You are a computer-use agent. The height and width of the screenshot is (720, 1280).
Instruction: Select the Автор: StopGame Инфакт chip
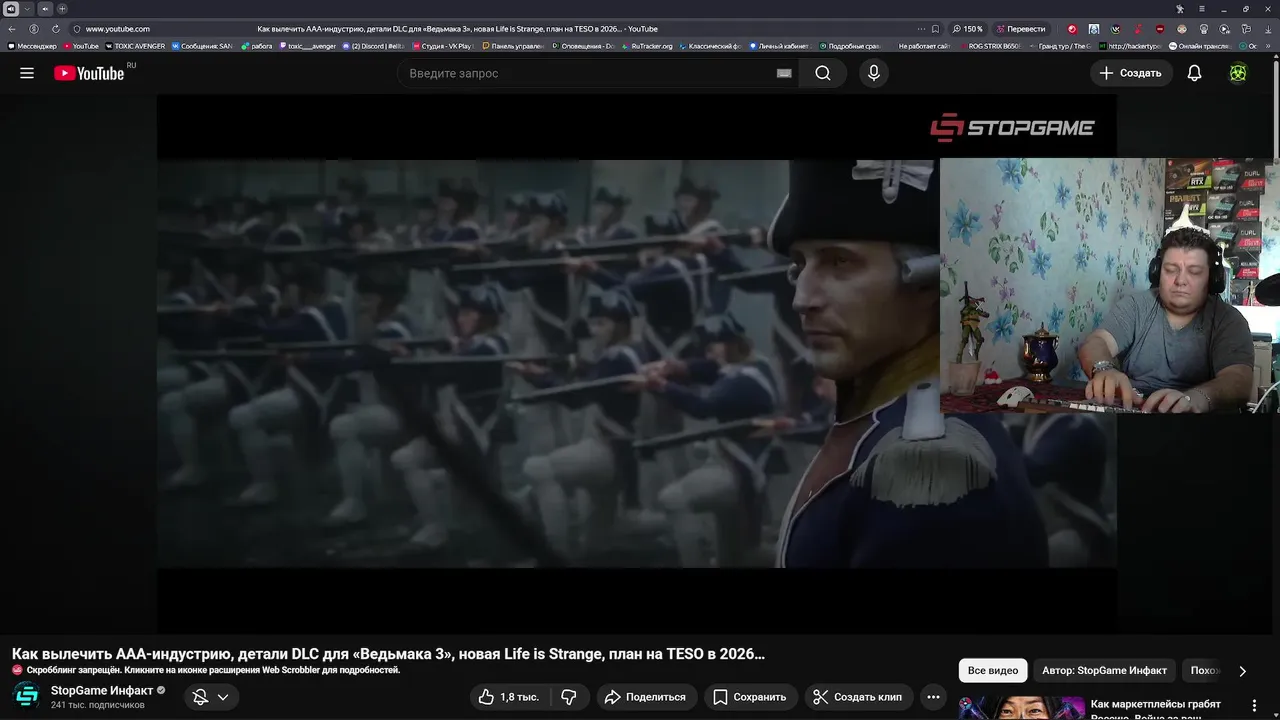click(1104, 671)
